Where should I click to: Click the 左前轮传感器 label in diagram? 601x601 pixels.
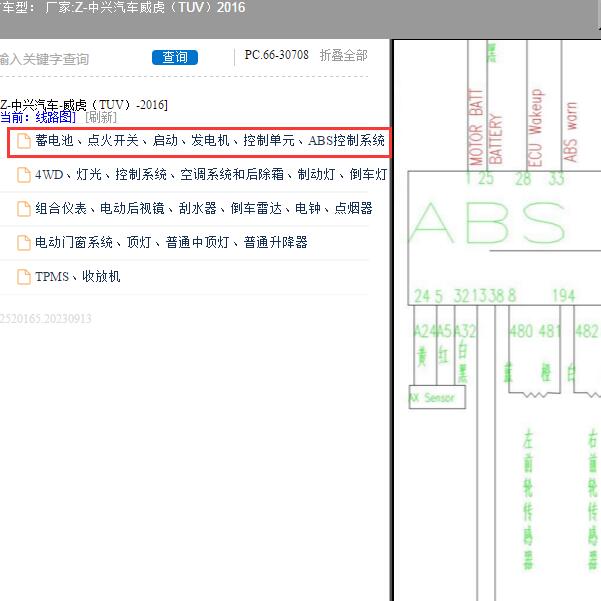pyautogui.click(x=528, y=500)
